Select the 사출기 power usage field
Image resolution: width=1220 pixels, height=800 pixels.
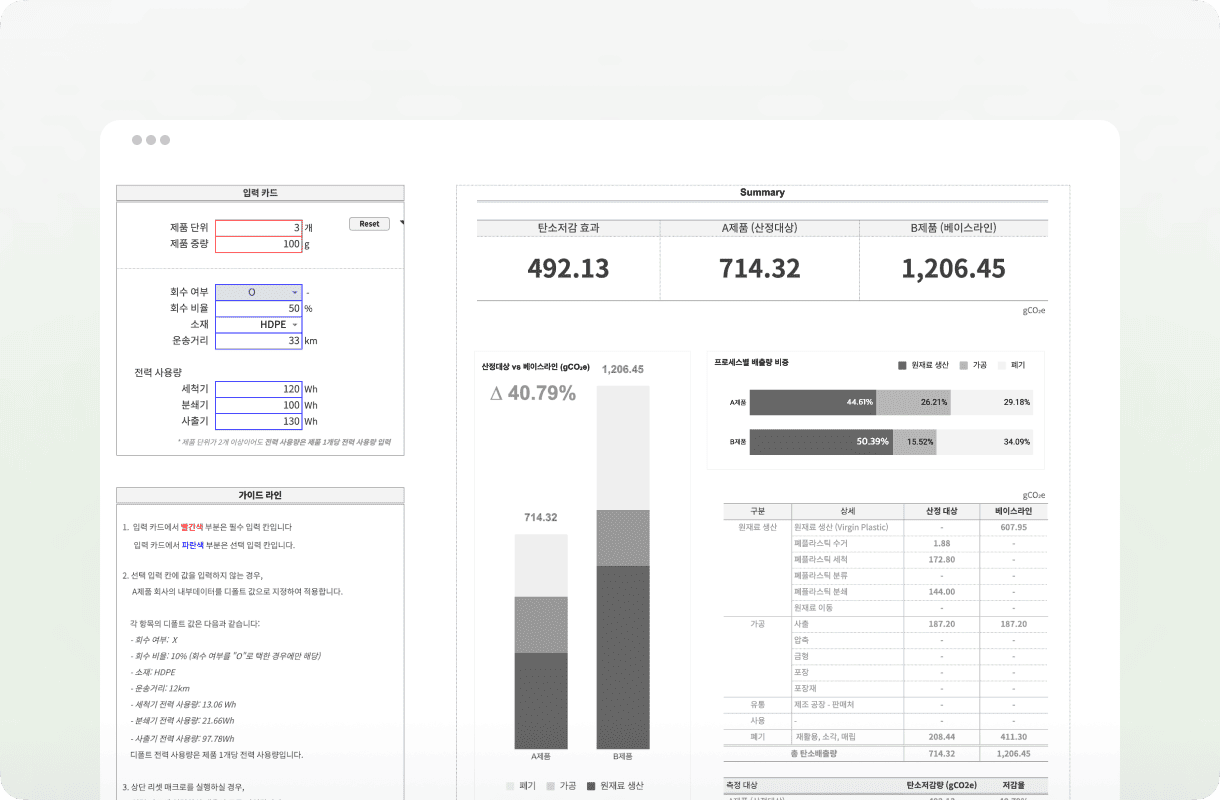(x=258, y=421)
